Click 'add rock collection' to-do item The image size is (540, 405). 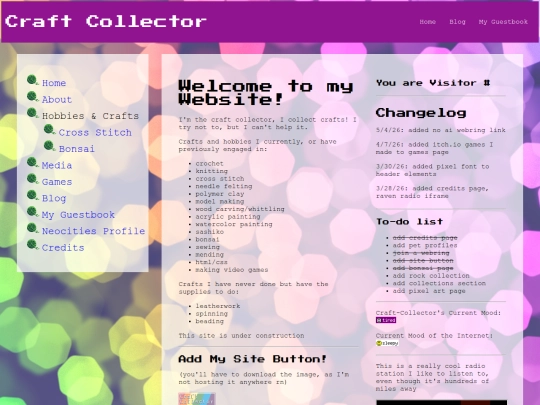[431, 276]
